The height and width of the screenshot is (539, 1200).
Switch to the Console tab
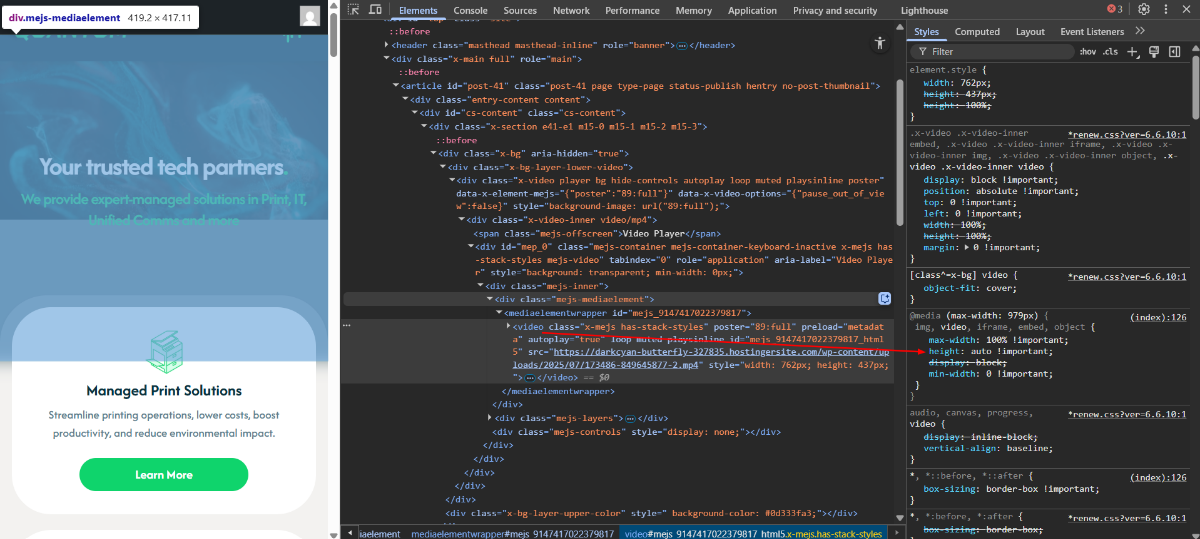click(x=470, y=10)
